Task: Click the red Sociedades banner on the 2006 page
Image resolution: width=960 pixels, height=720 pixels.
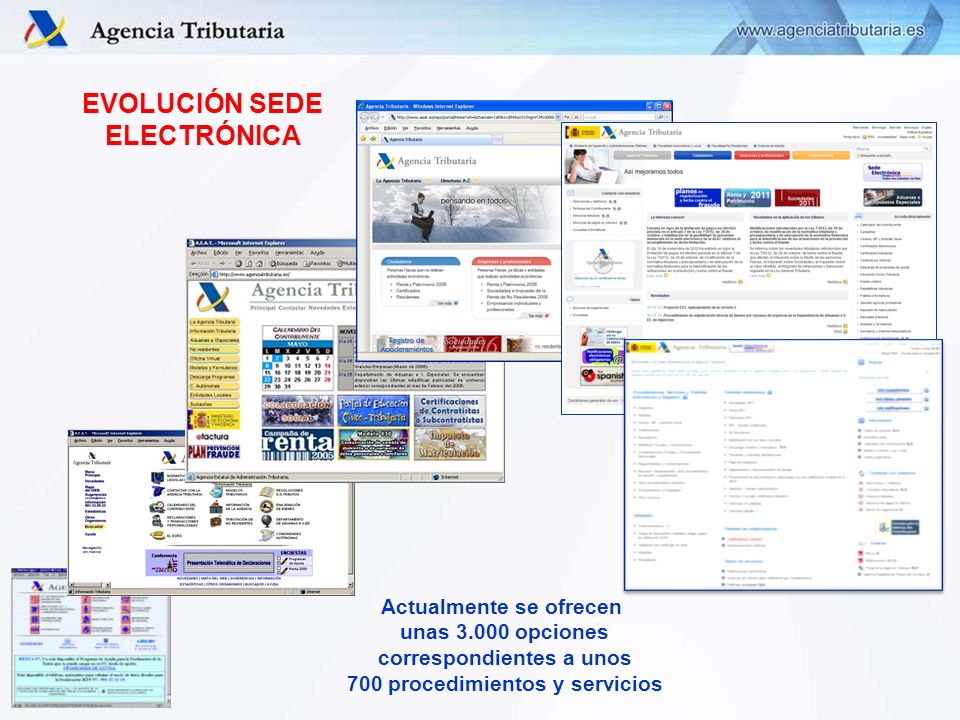Action: (x=473, y=344)
